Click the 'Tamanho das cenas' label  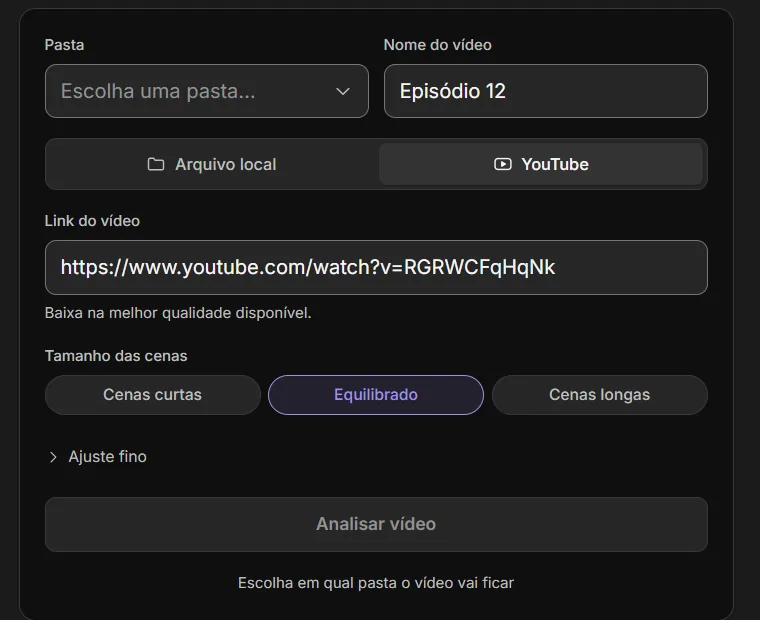116,356
